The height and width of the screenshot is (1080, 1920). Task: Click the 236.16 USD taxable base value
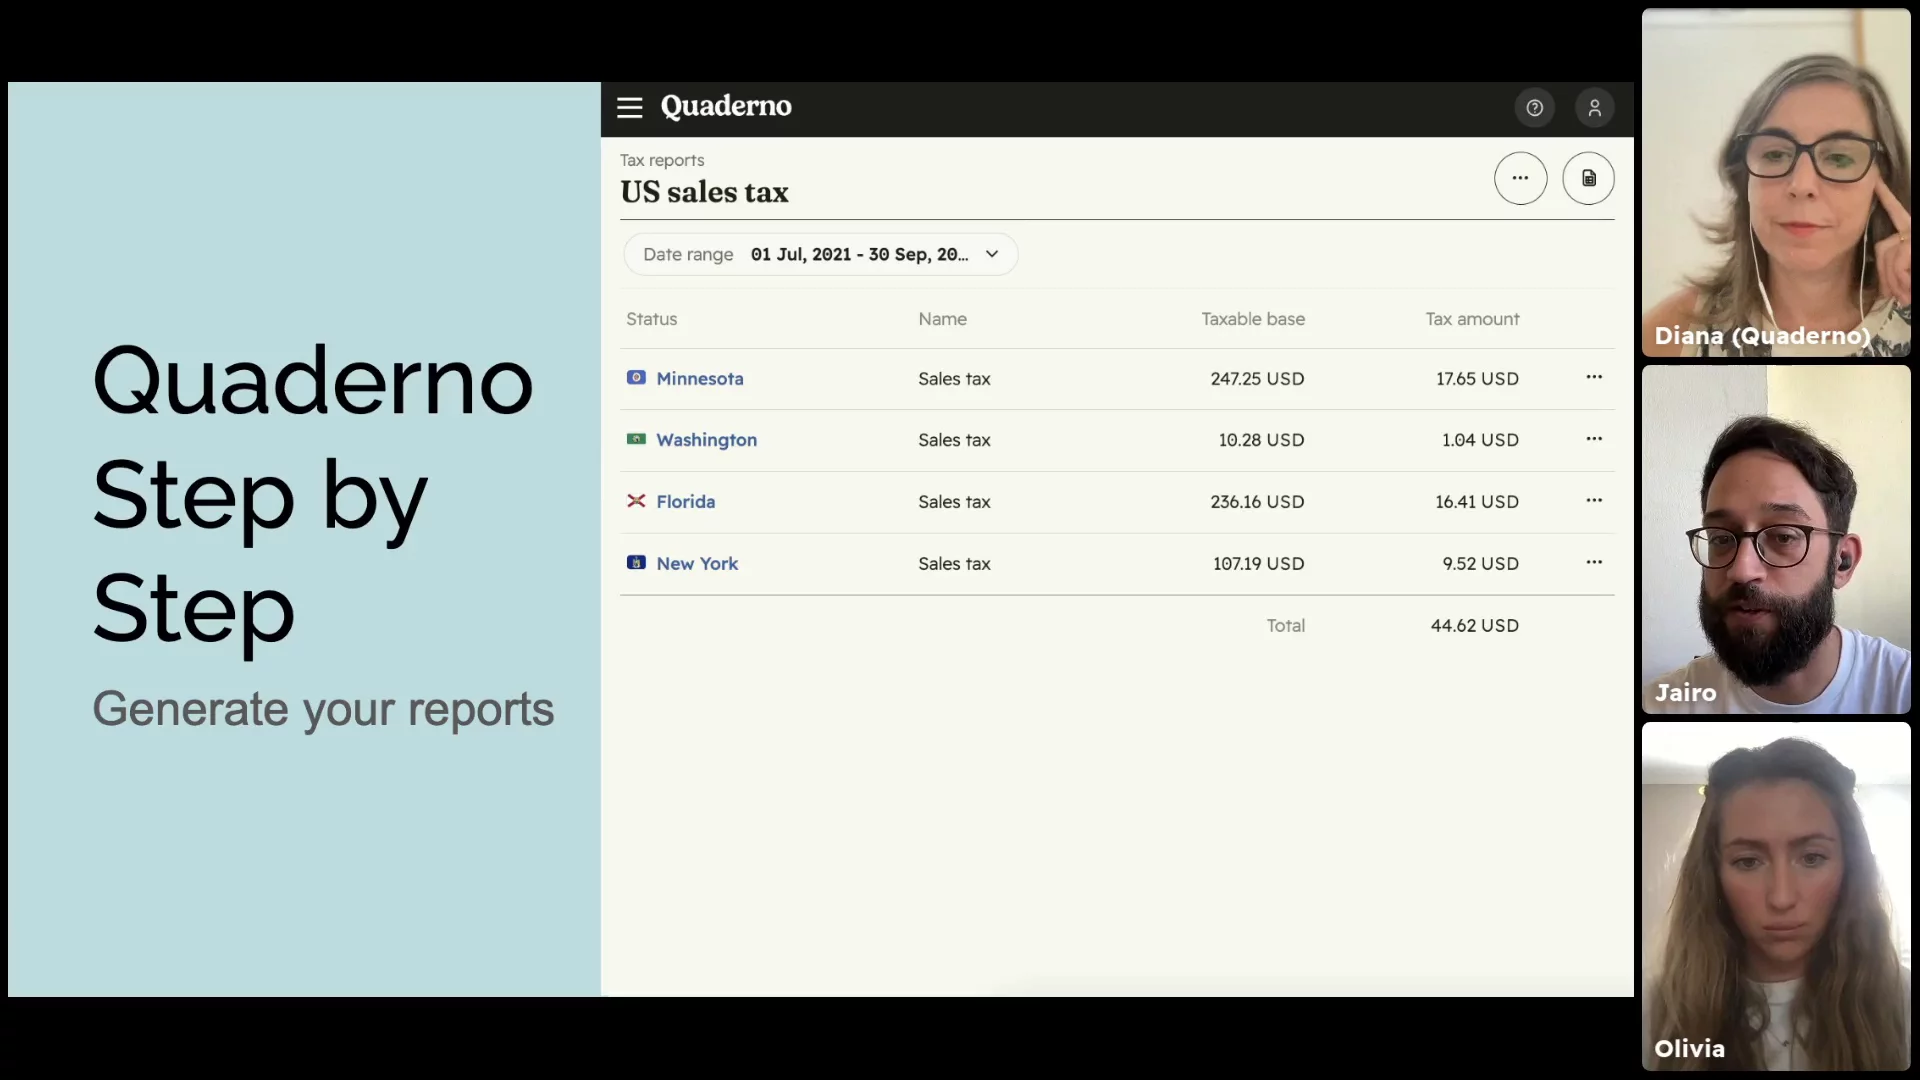pyautogui.click(x=1257, y=502)
